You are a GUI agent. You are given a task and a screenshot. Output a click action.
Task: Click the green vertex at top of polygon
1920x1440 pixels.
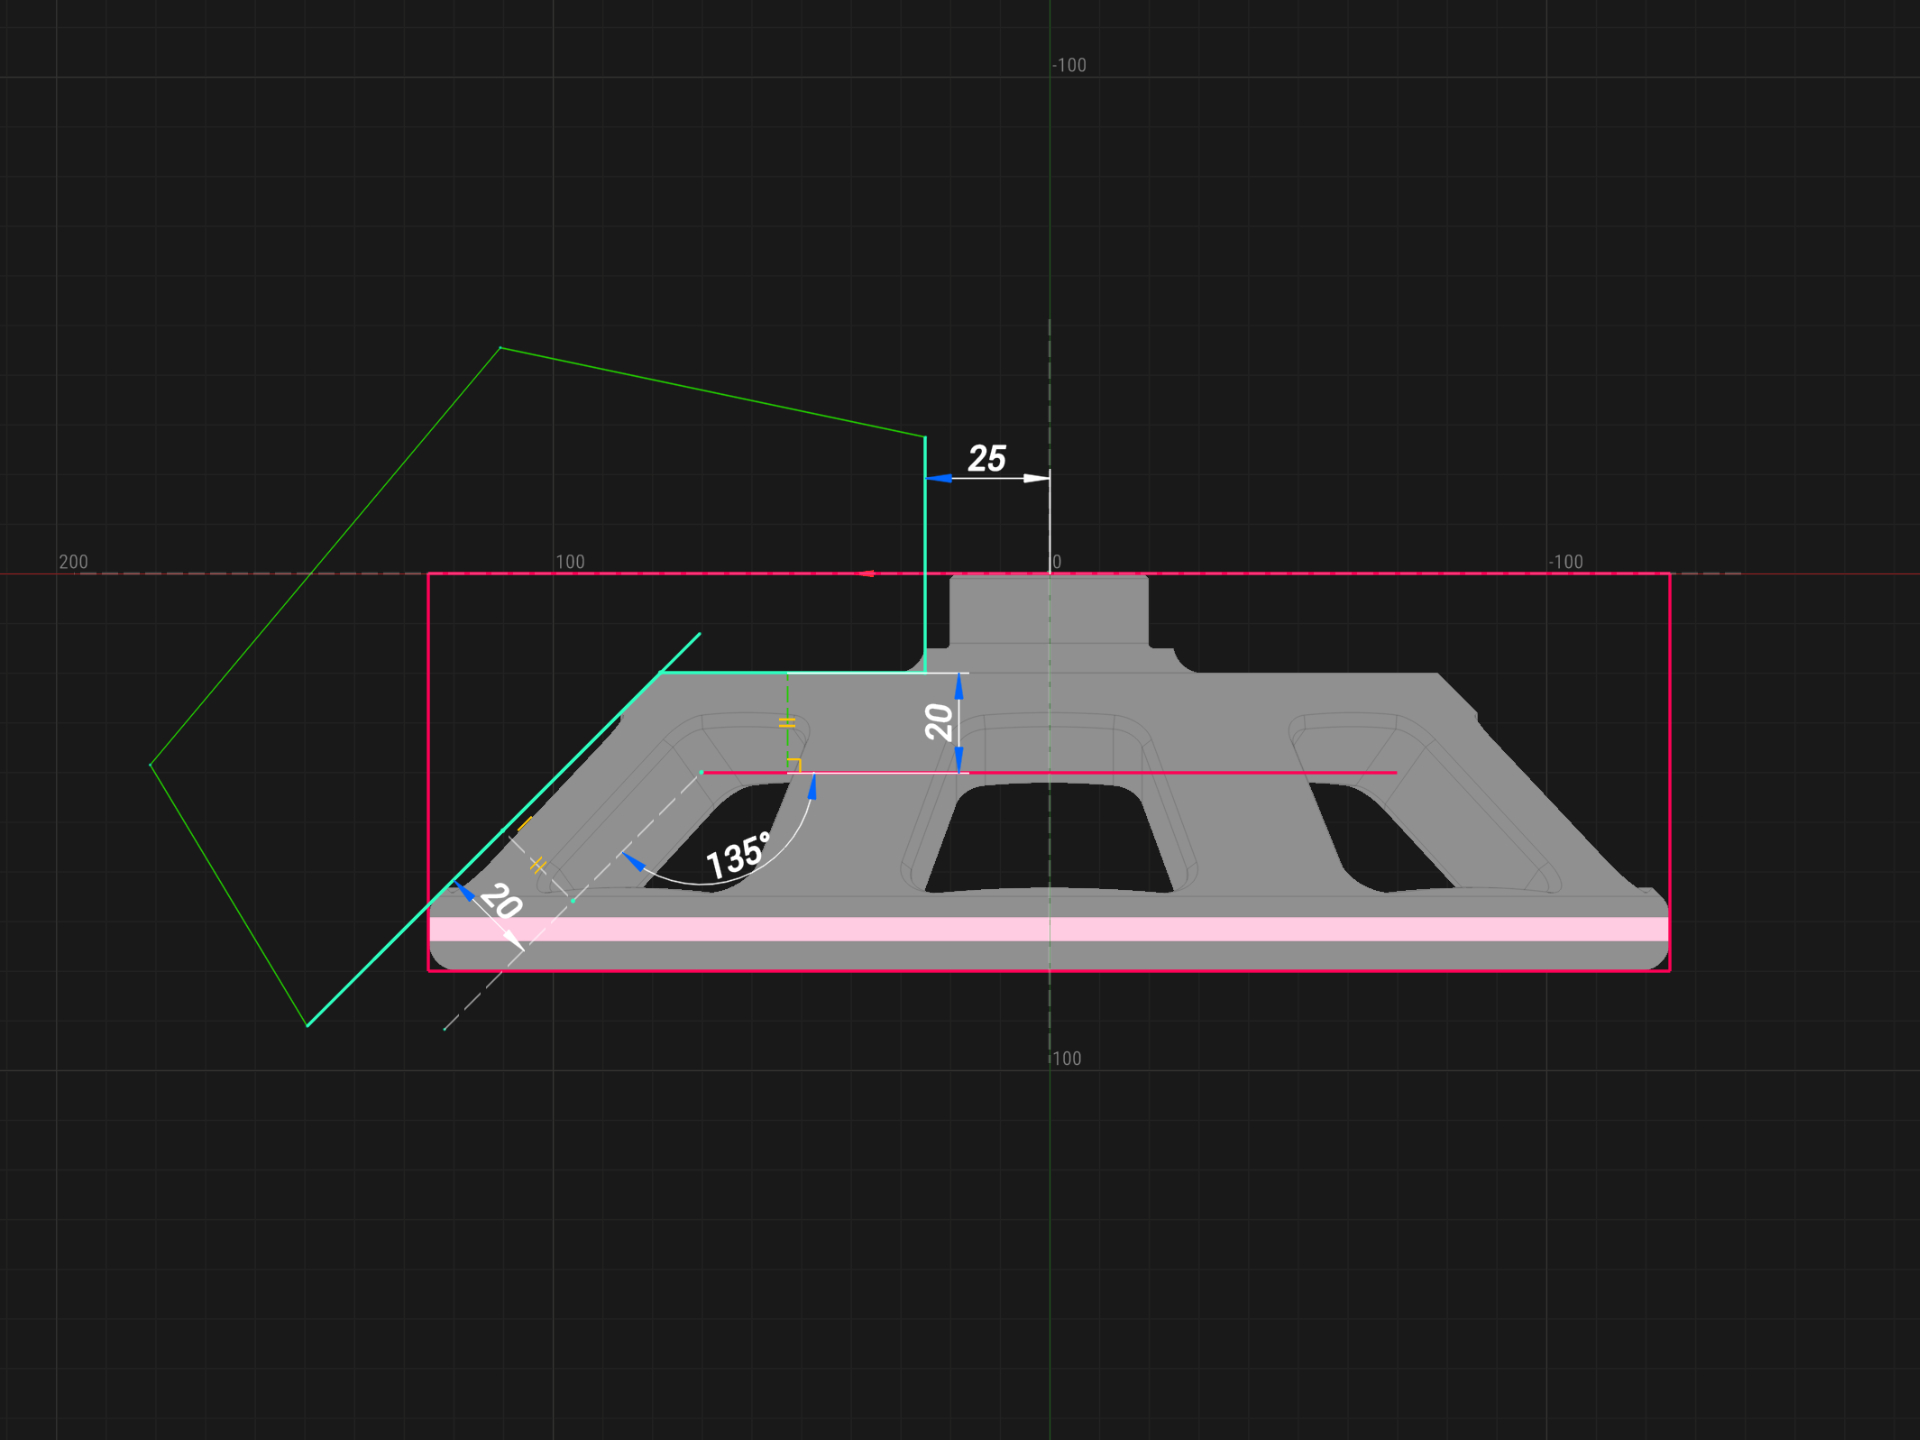(500, 348)
